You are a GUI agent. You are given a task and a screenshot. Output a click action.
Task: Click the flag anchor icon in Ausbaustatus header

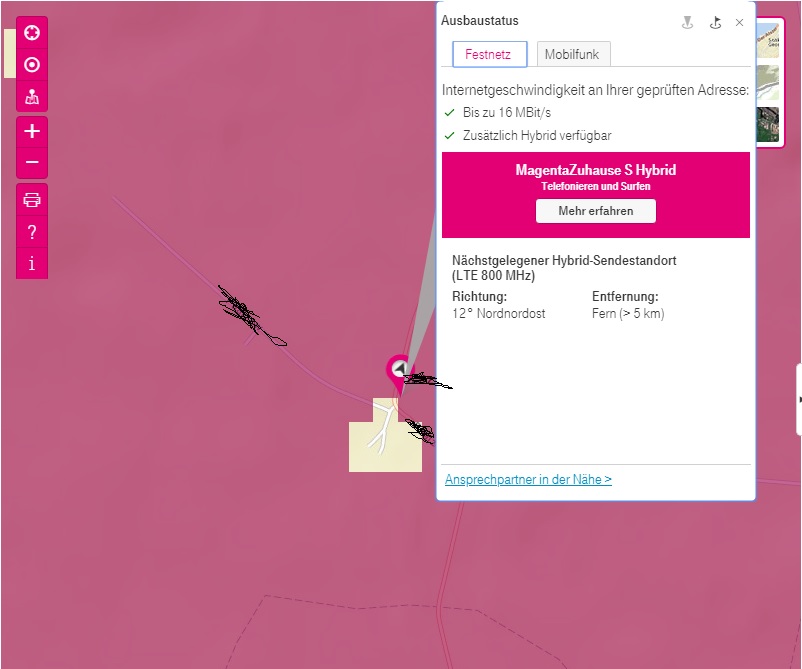[715, 23]
